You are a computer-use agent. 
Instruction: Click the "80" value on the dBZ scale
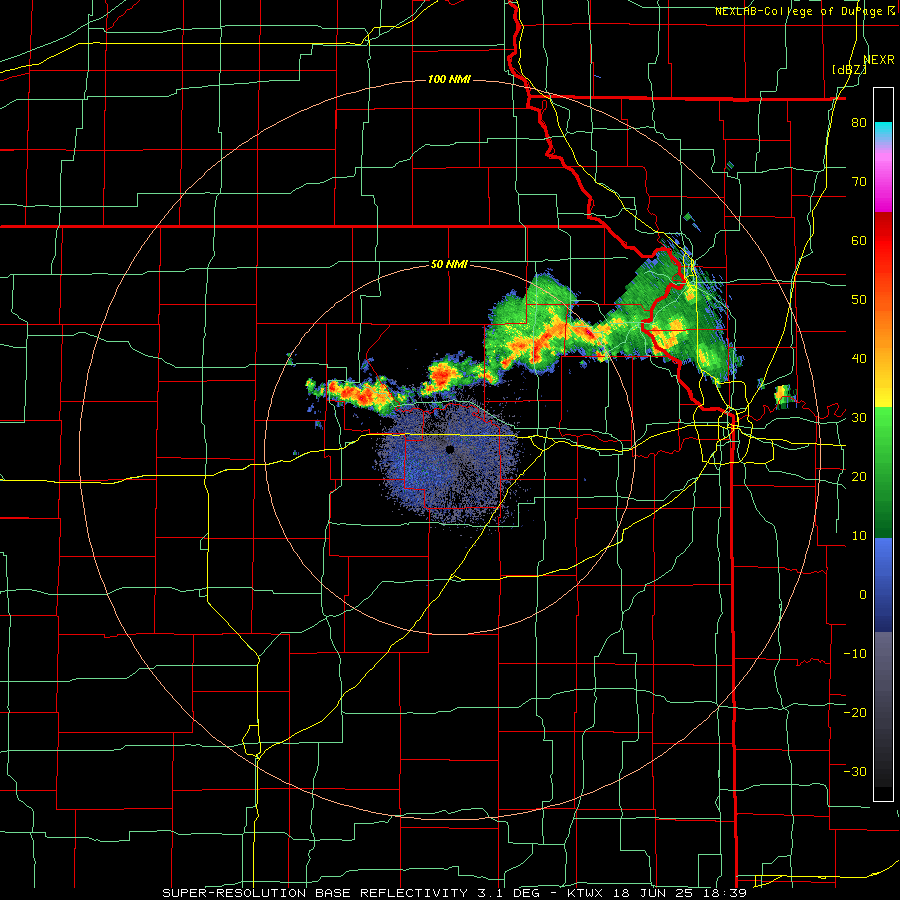coord(859,123)
